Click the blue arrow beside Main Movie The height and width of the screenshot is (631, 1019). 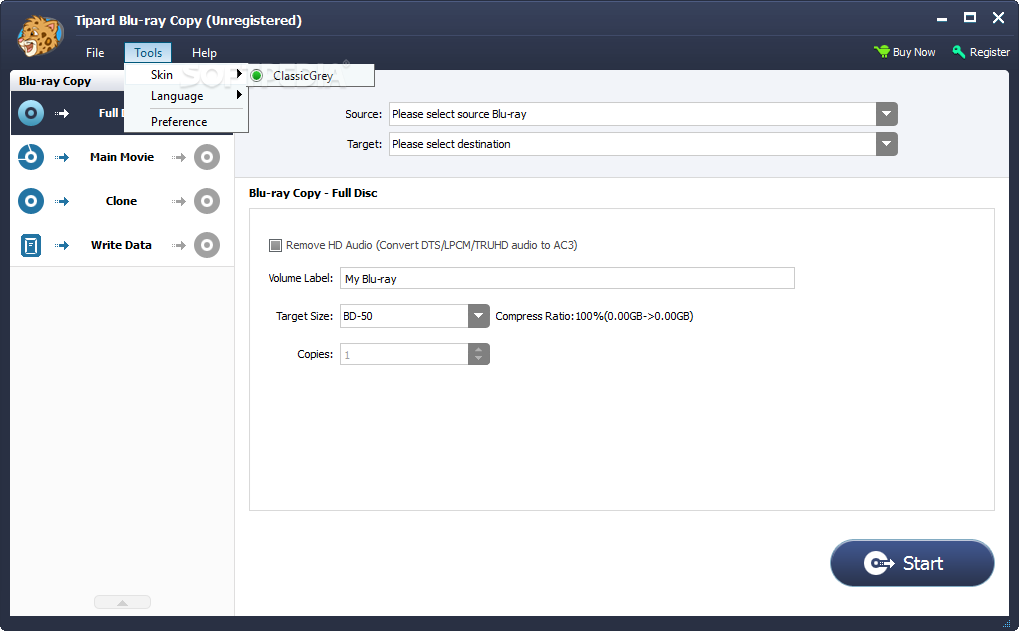62,157
